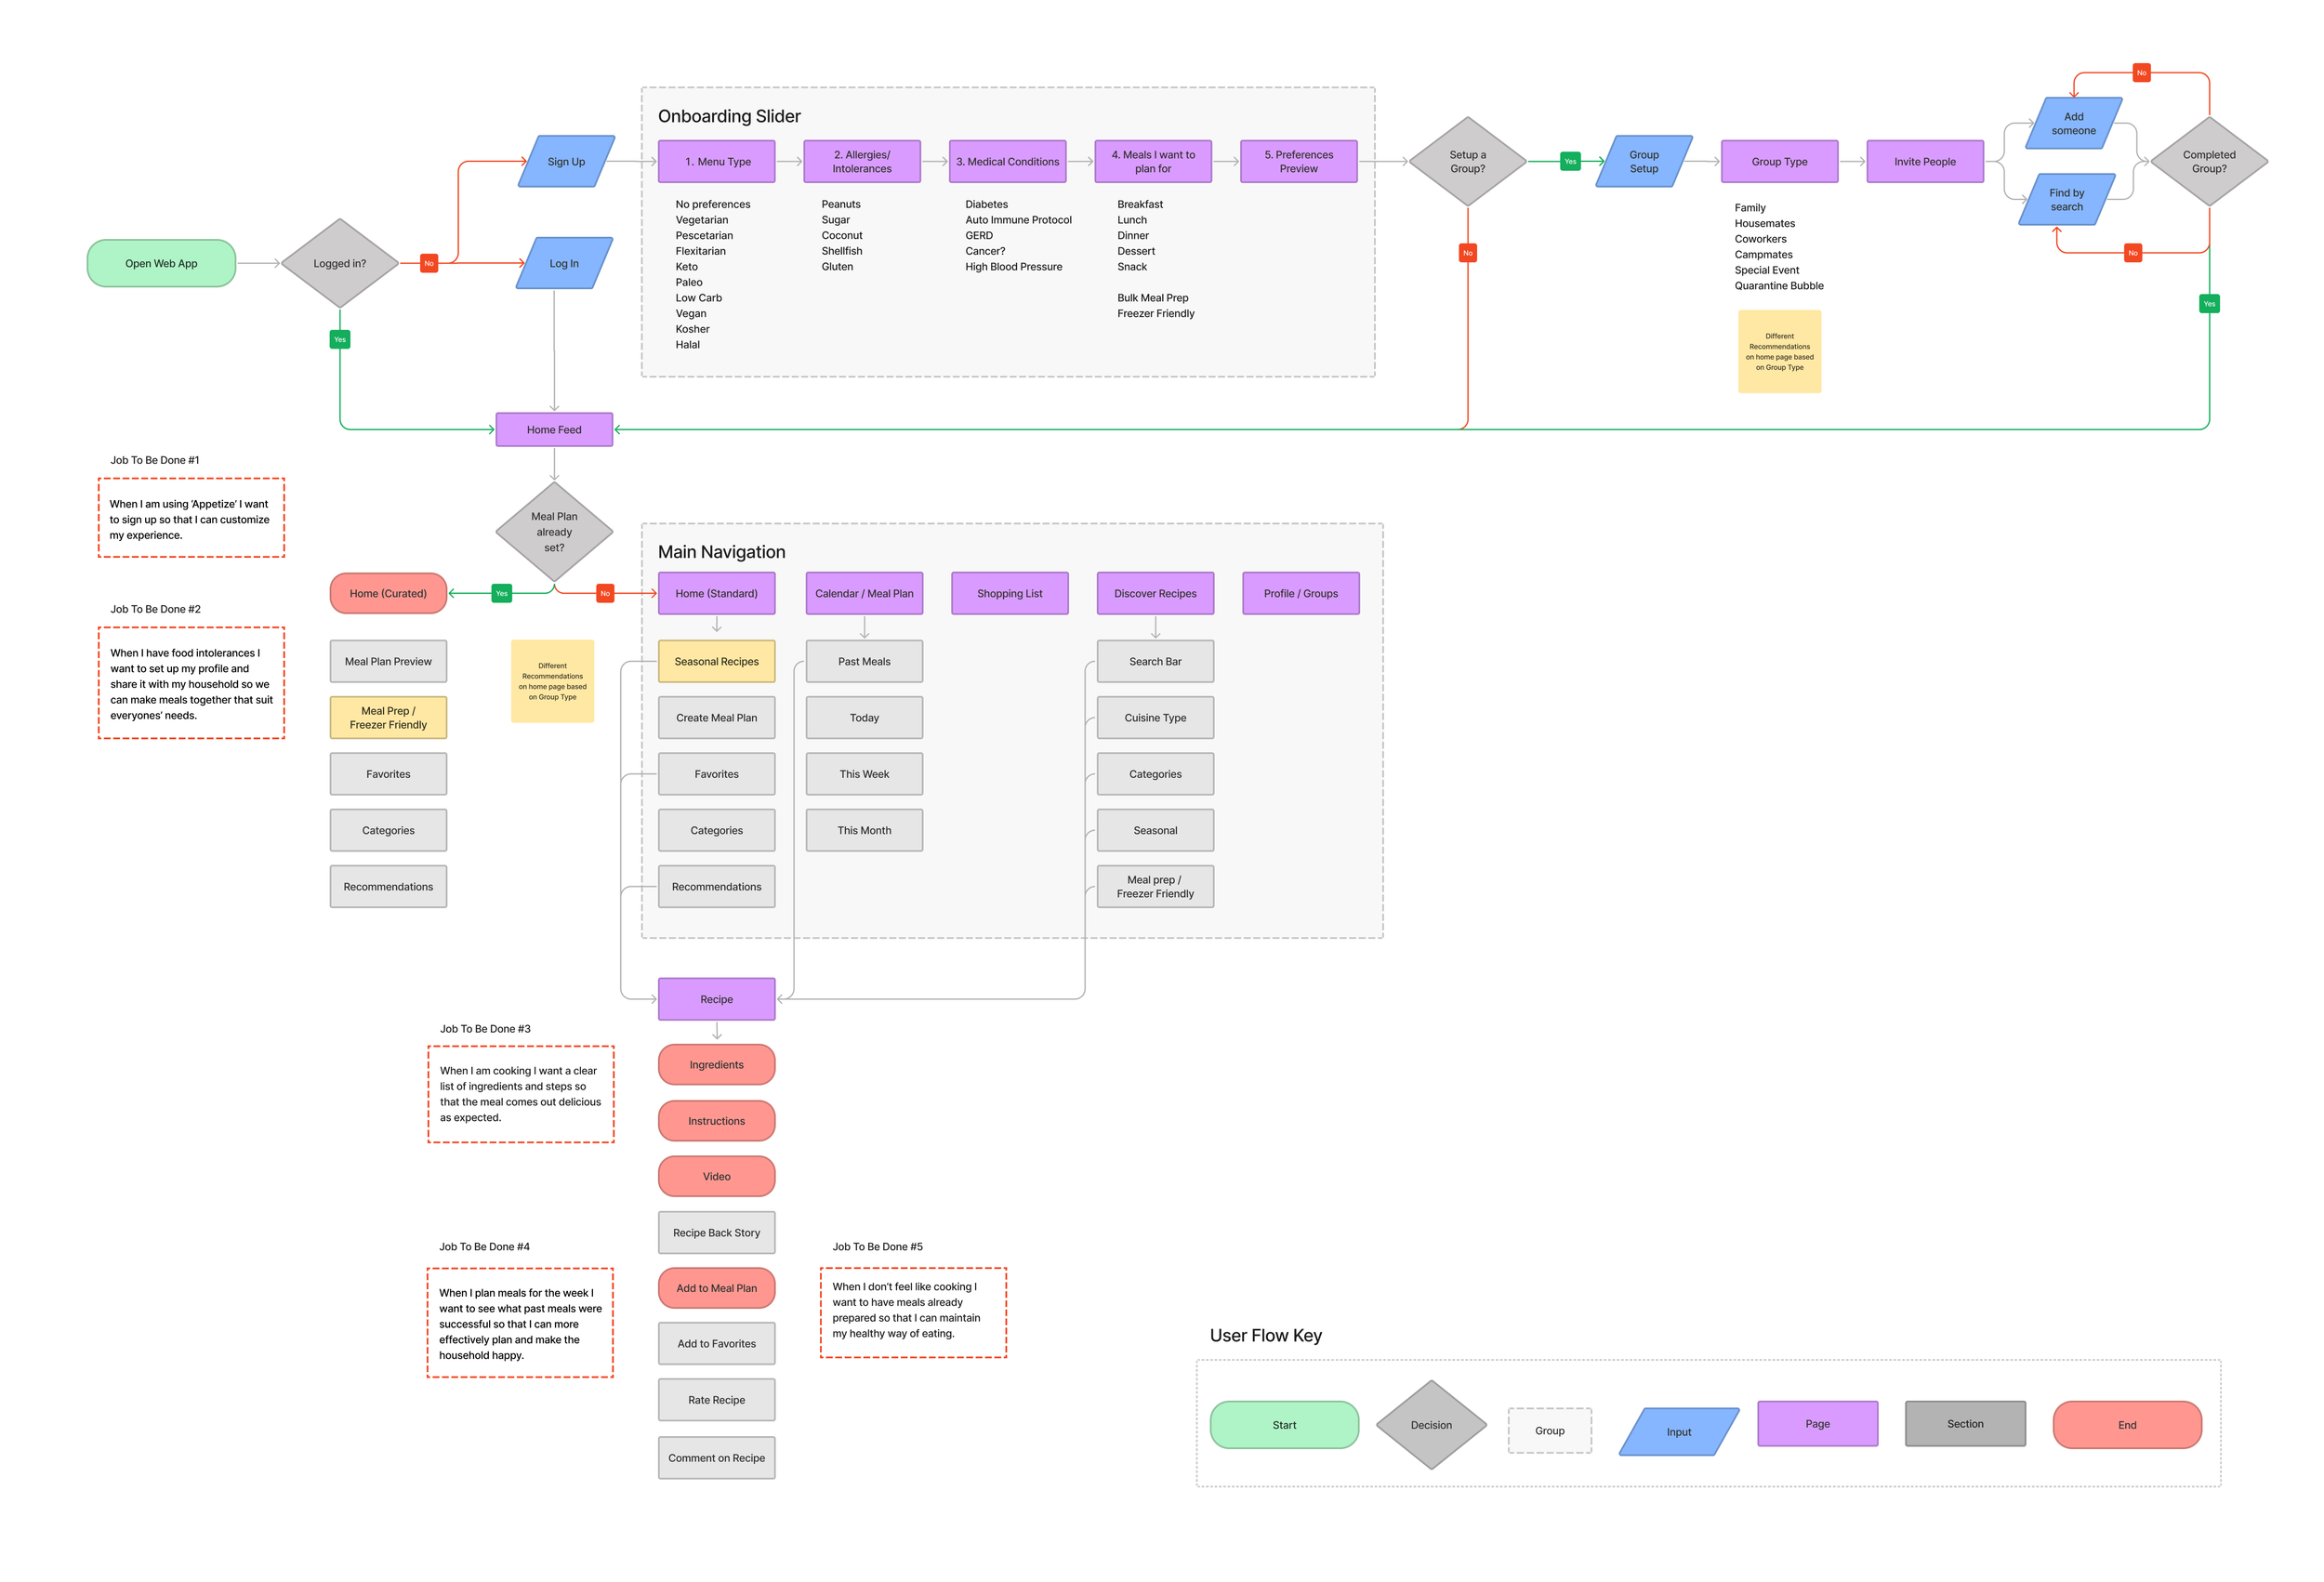Click the Recipe page box
Screen dimensions: 2324x1582
tap(716, 999)
